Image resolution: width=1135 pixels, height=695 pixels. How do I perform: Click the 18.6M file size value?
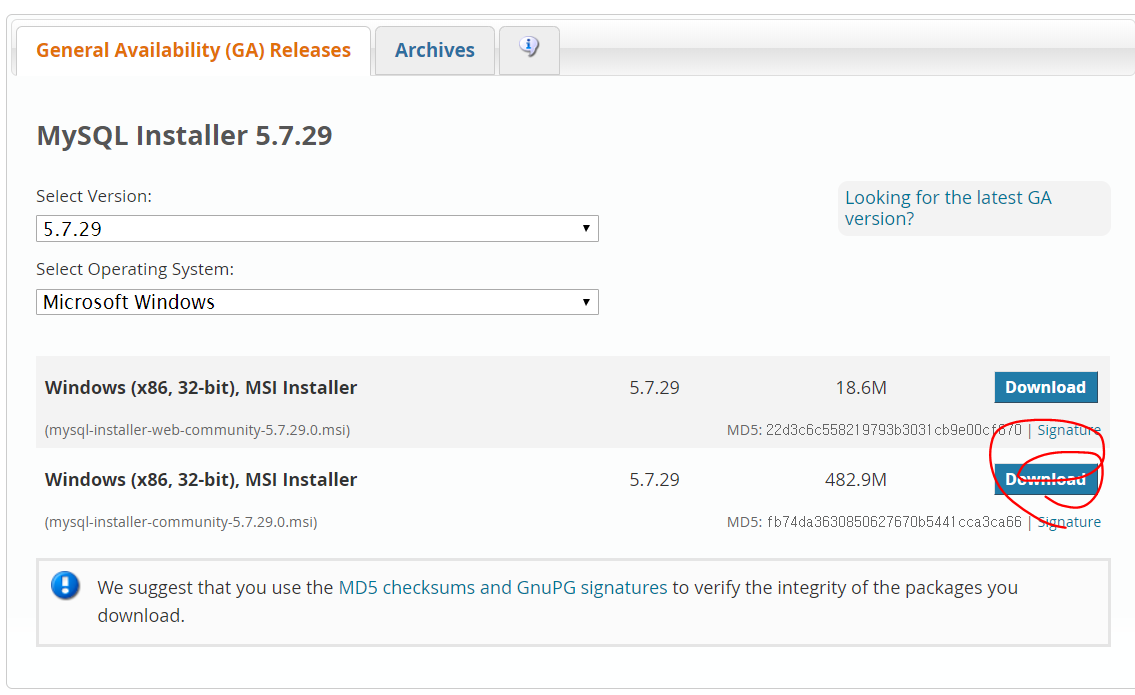pyautogui.click(x=861, y=388)
